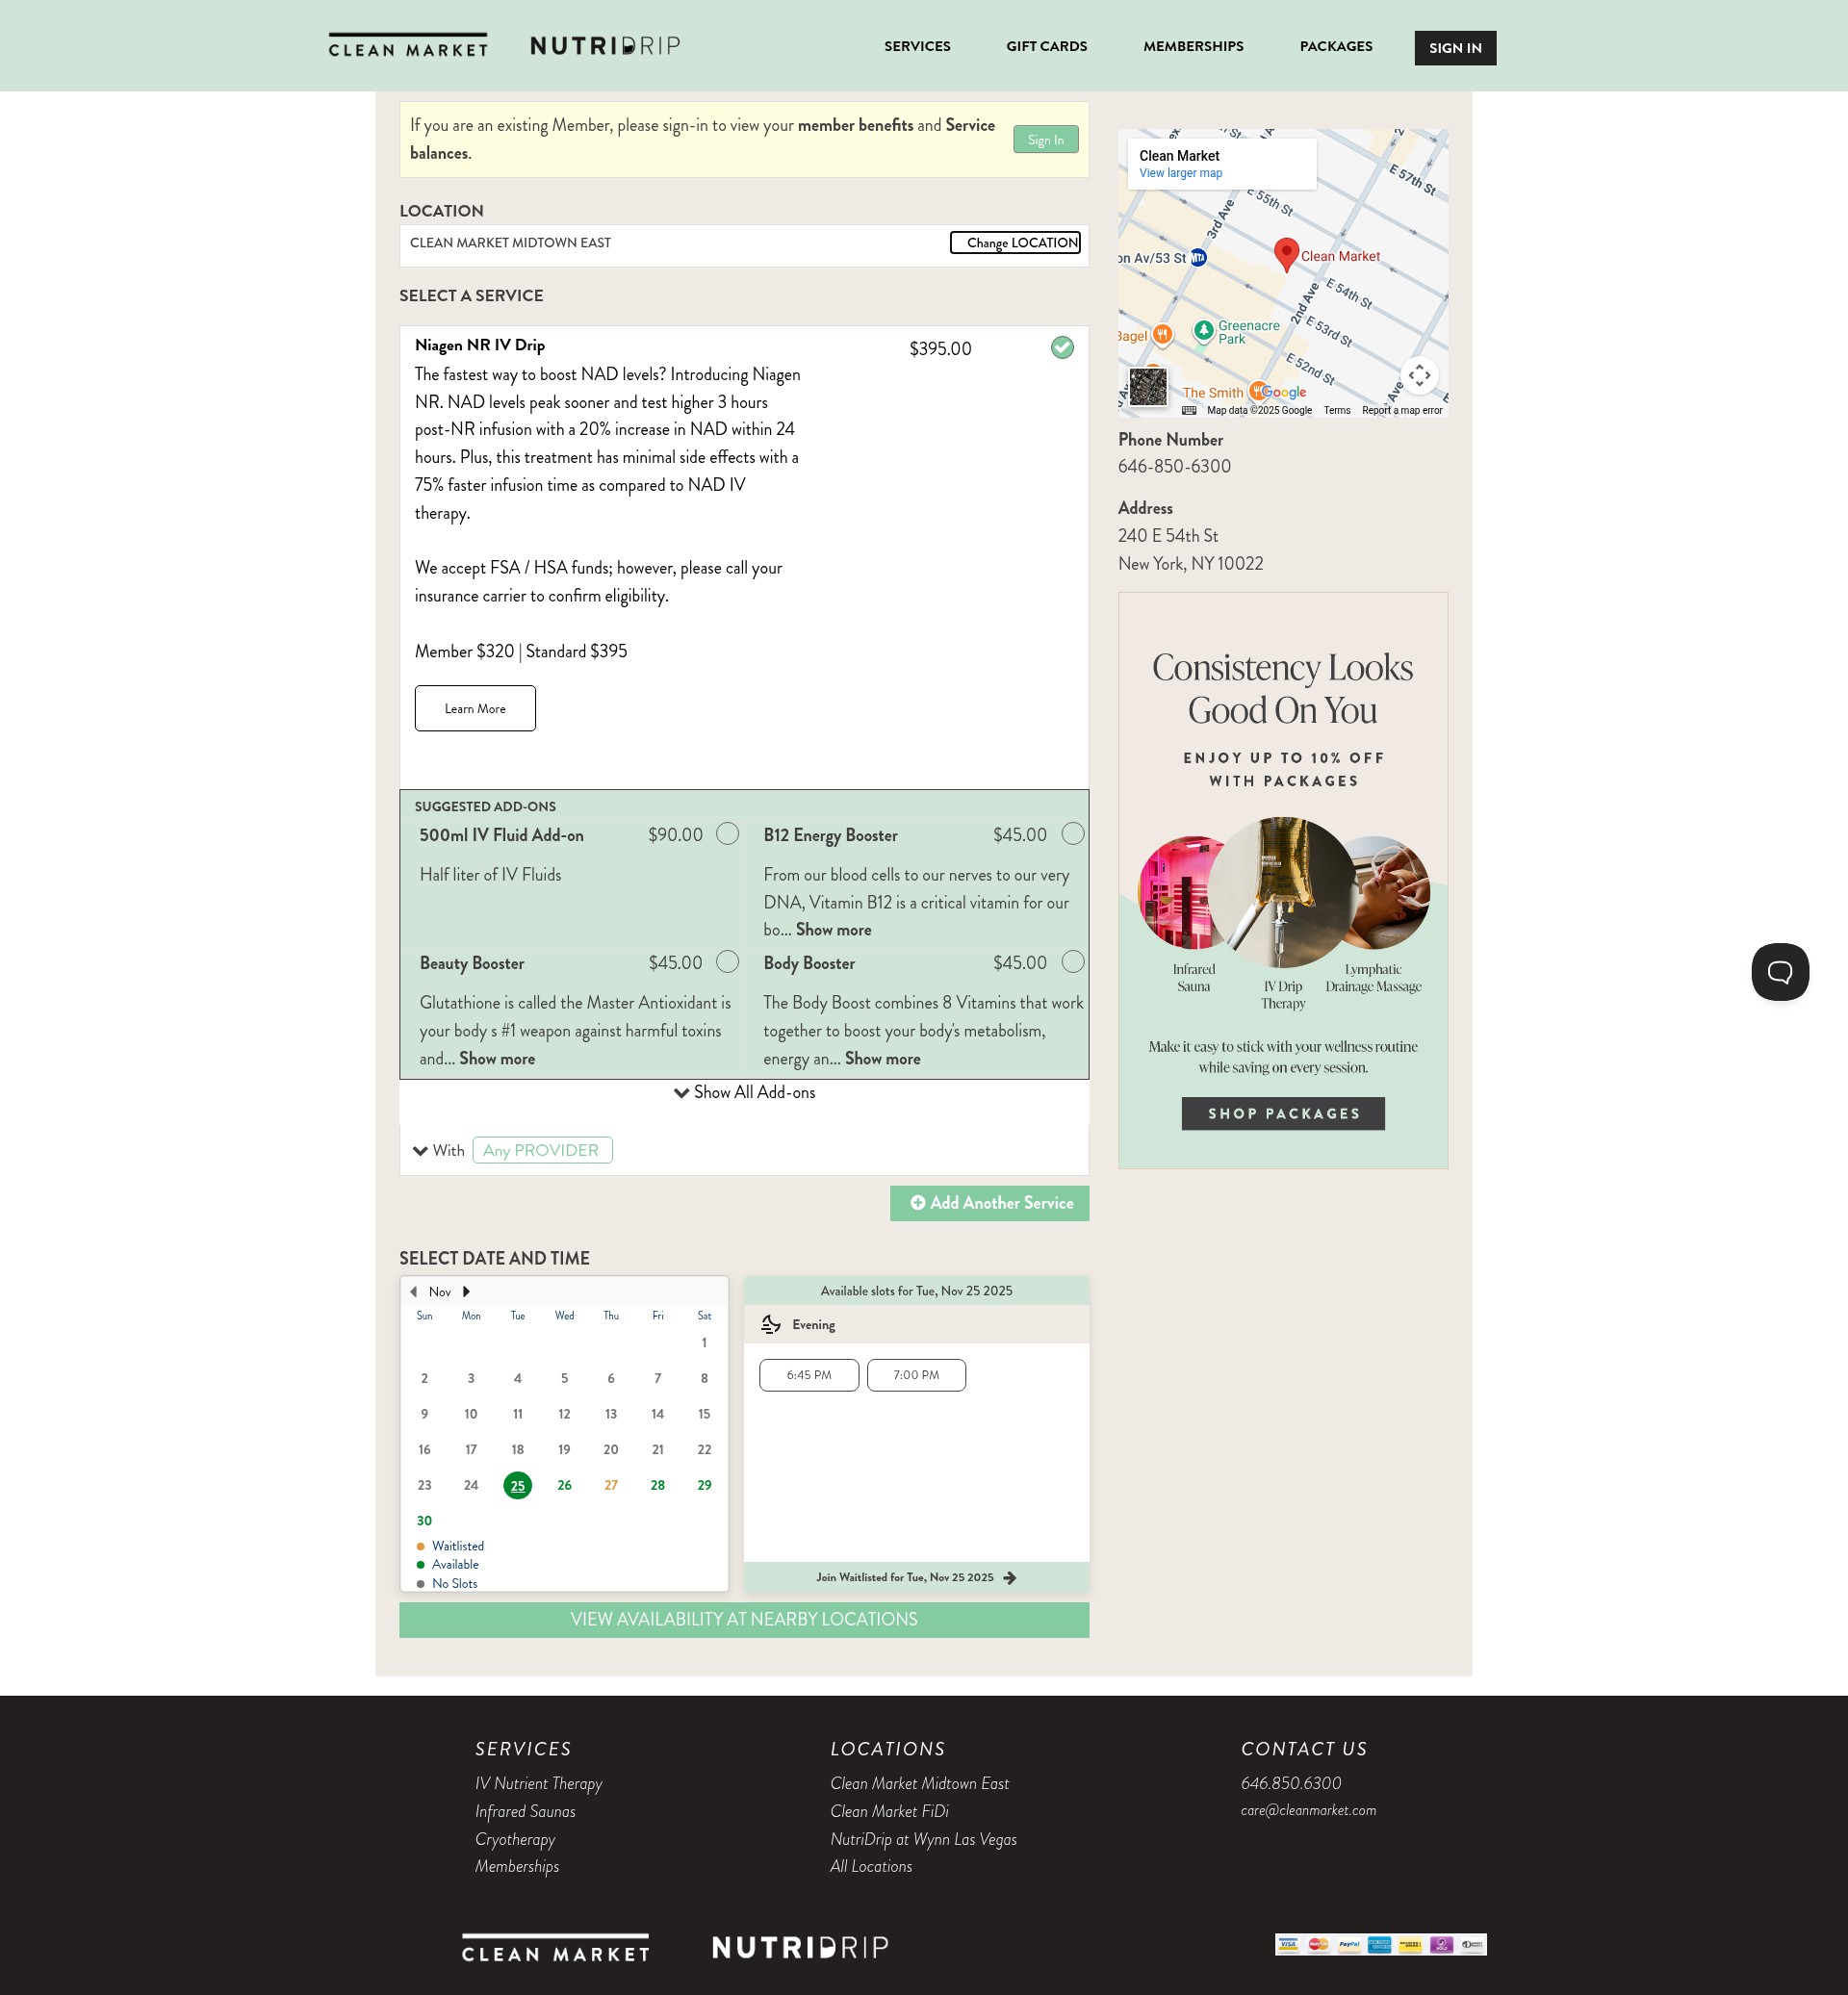
Task: Go to previous month arrow in calendar
Action: tap(414, 1292)
